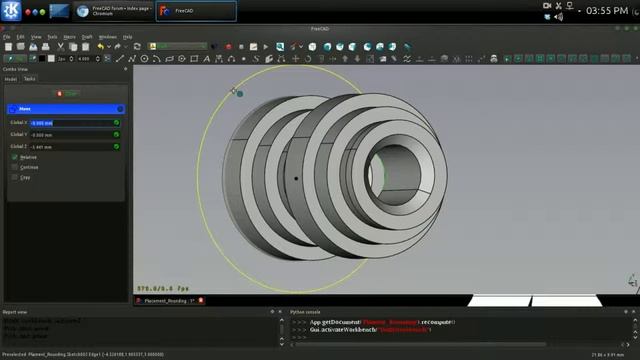Click the Close button in task panel
The height and width of the screenshot is (360, 640).
[67, 93]
